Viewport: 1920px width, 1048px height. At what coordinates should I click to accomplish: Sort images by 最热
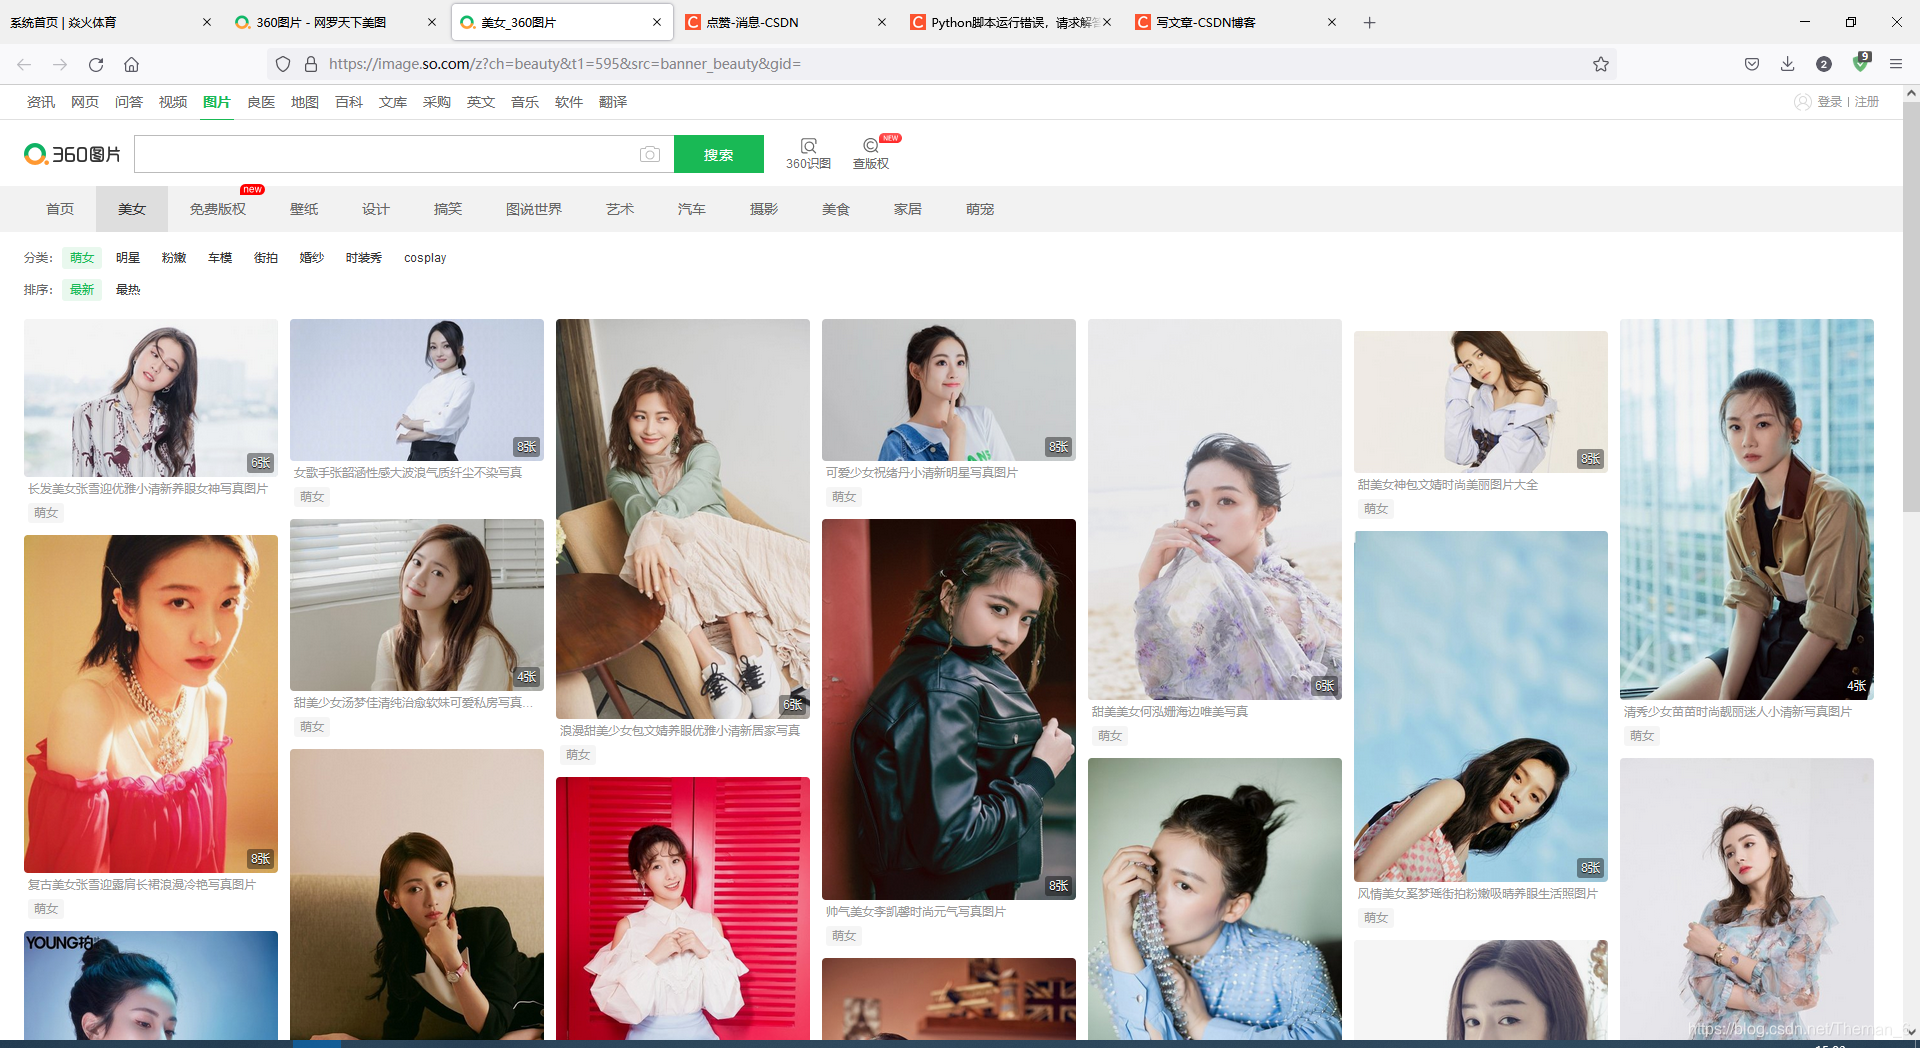[x=128, y=290]
